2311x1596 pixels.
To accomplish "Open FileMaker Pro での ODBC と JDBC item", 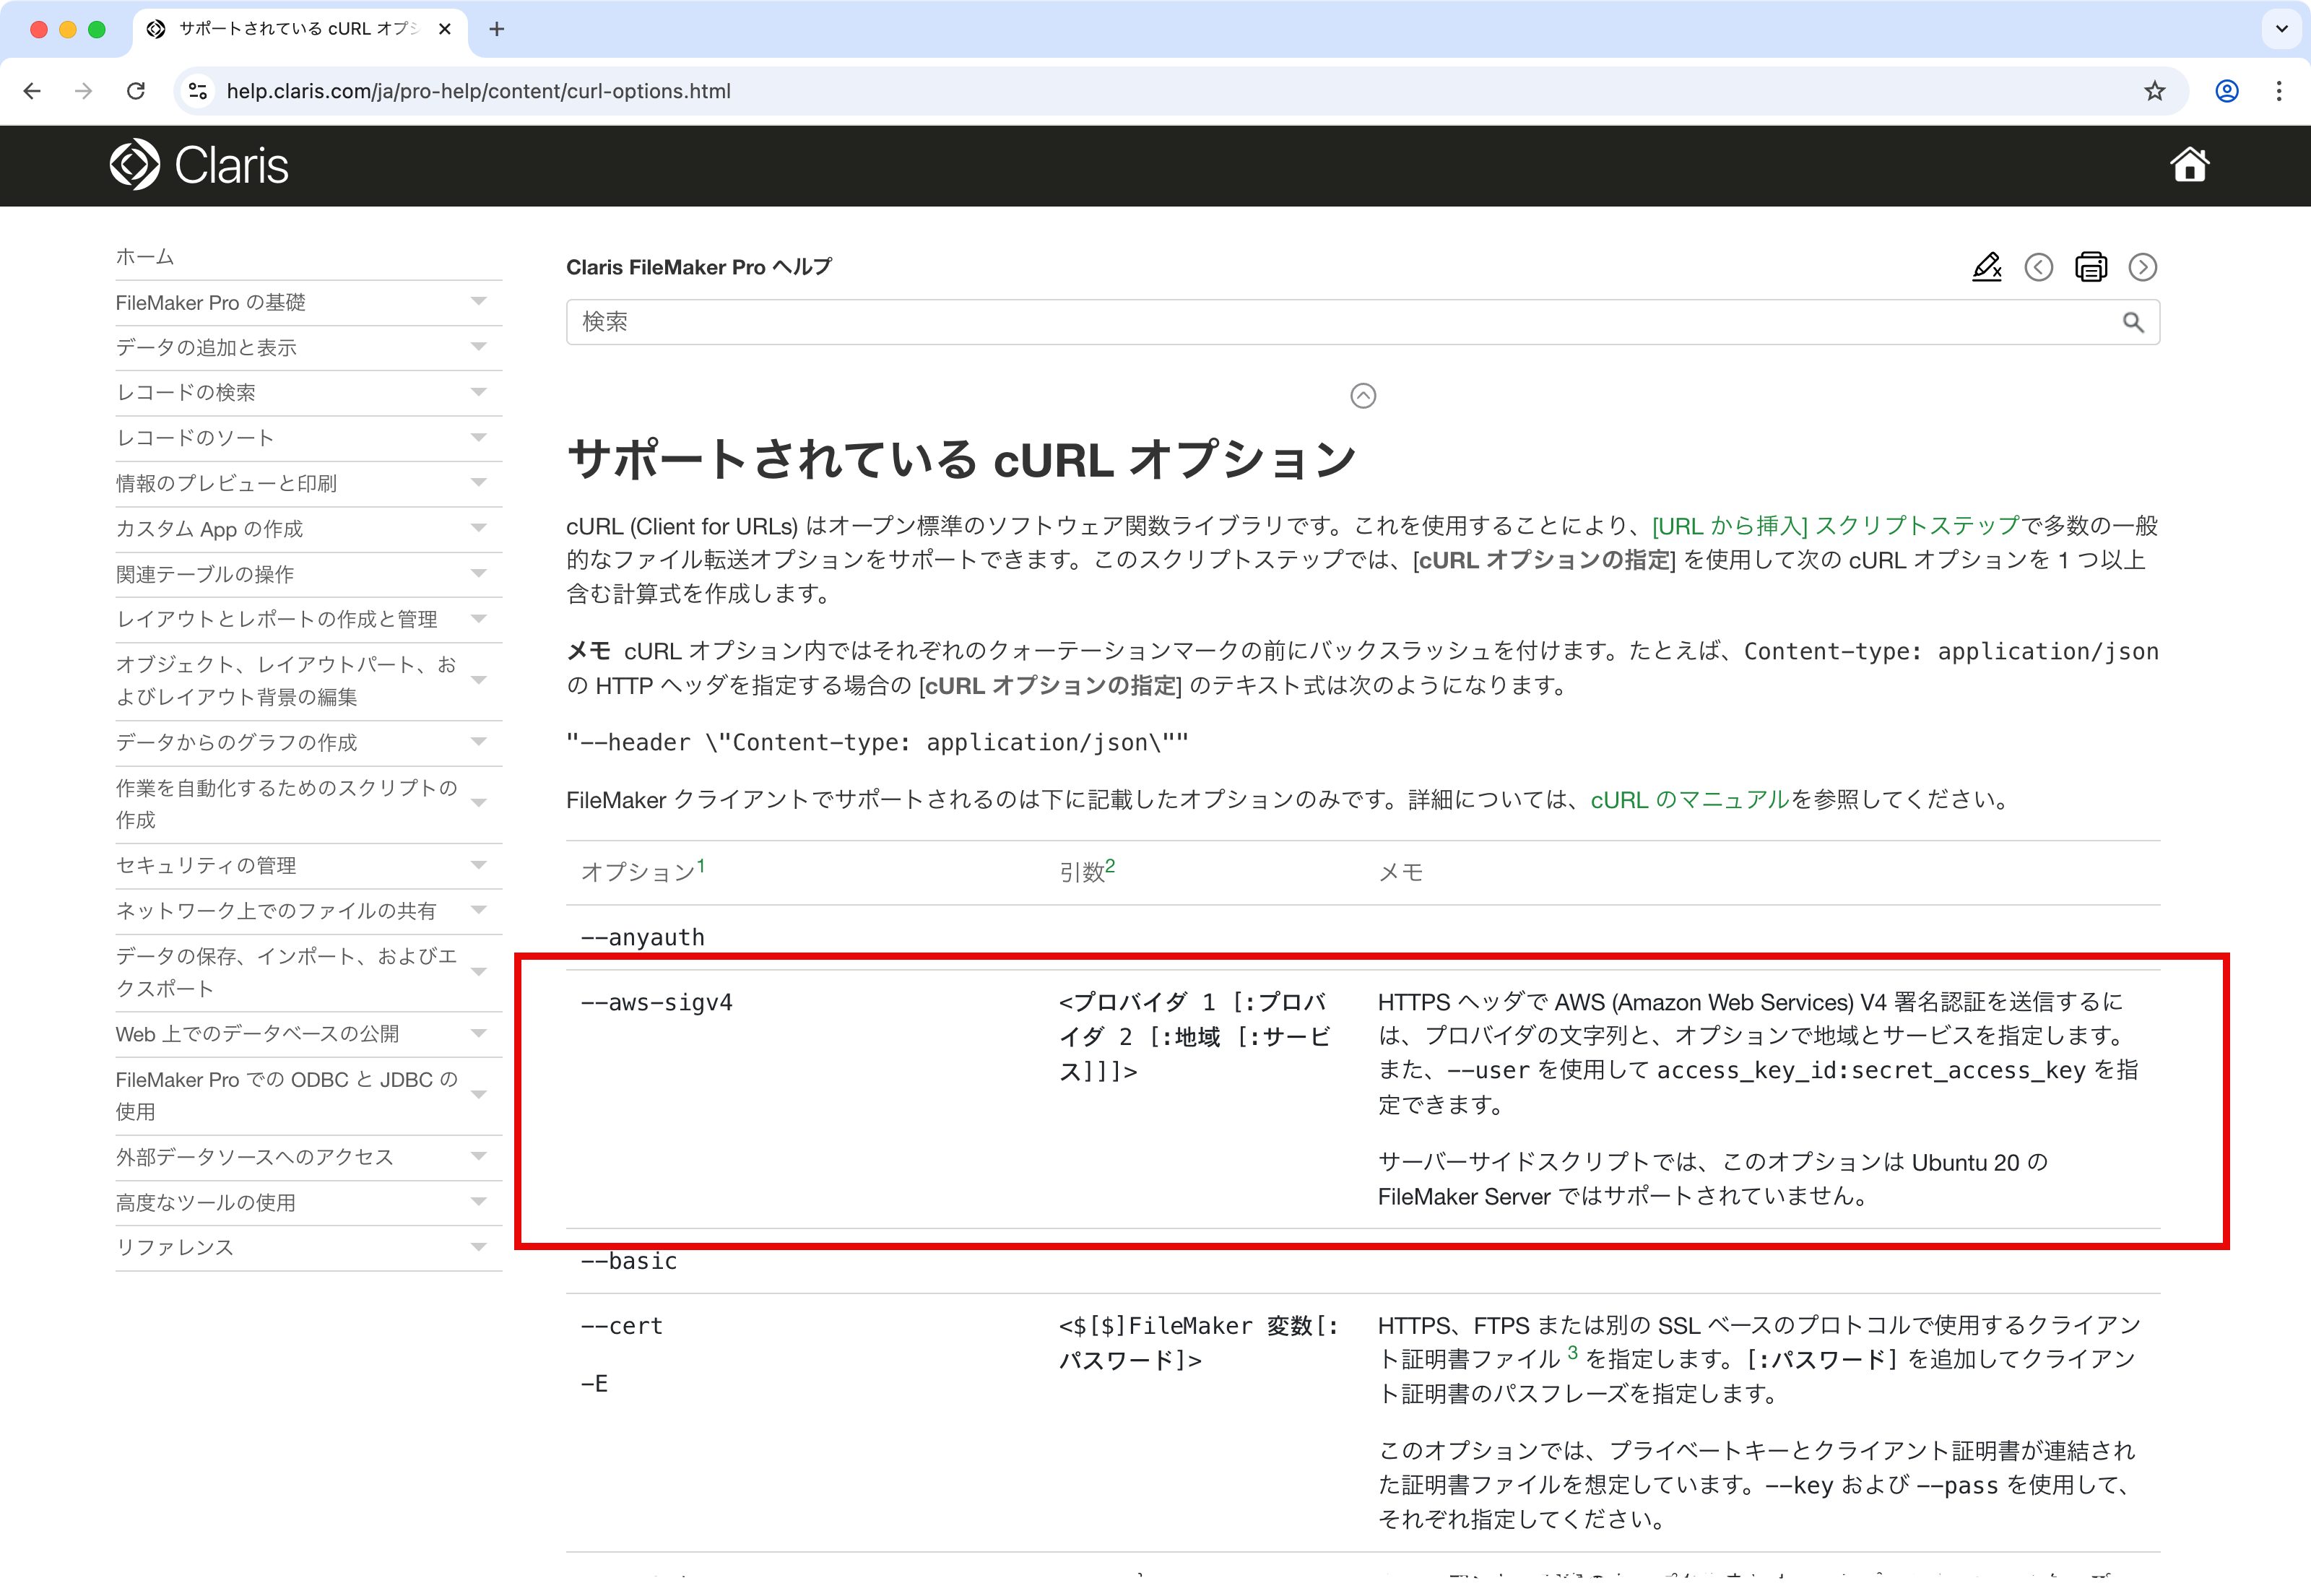I will (286, 1095).
